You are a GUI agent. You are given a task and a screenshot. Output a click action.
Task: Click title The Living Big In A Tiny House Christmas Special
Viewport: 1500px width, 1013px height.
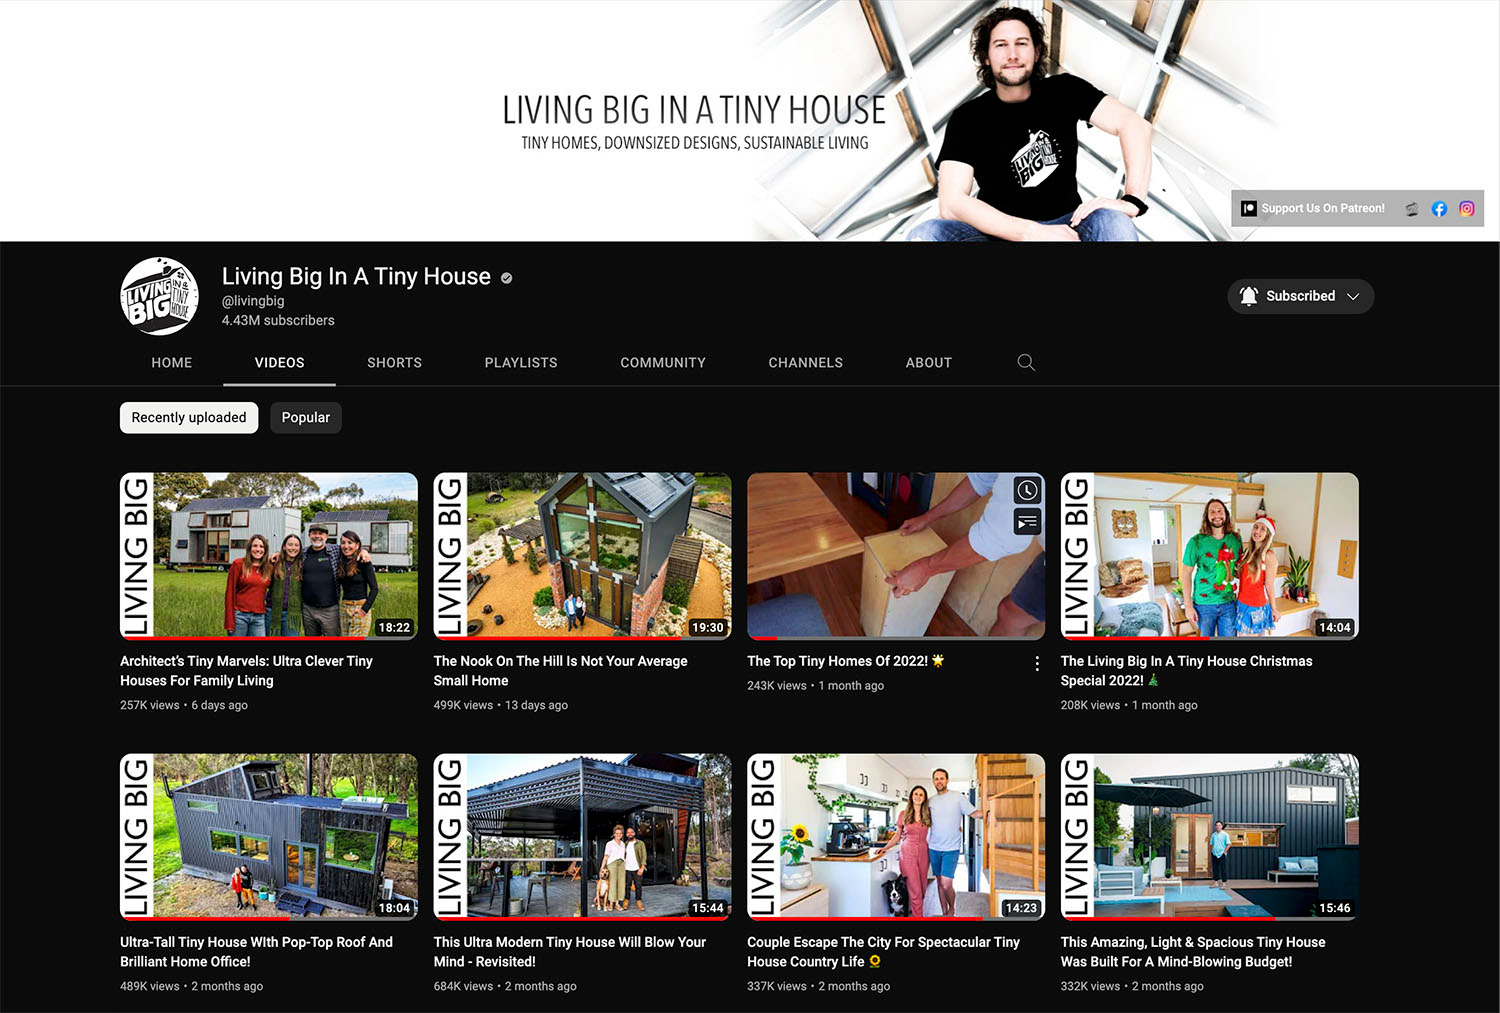pyautogui.click(x=1186, y=671)
